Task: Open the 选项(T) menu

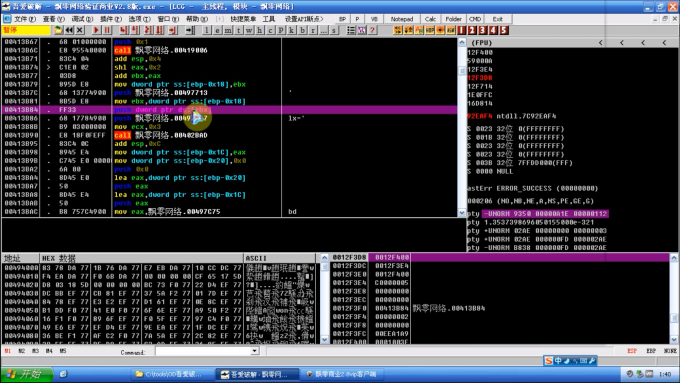Action: point(139,19)
